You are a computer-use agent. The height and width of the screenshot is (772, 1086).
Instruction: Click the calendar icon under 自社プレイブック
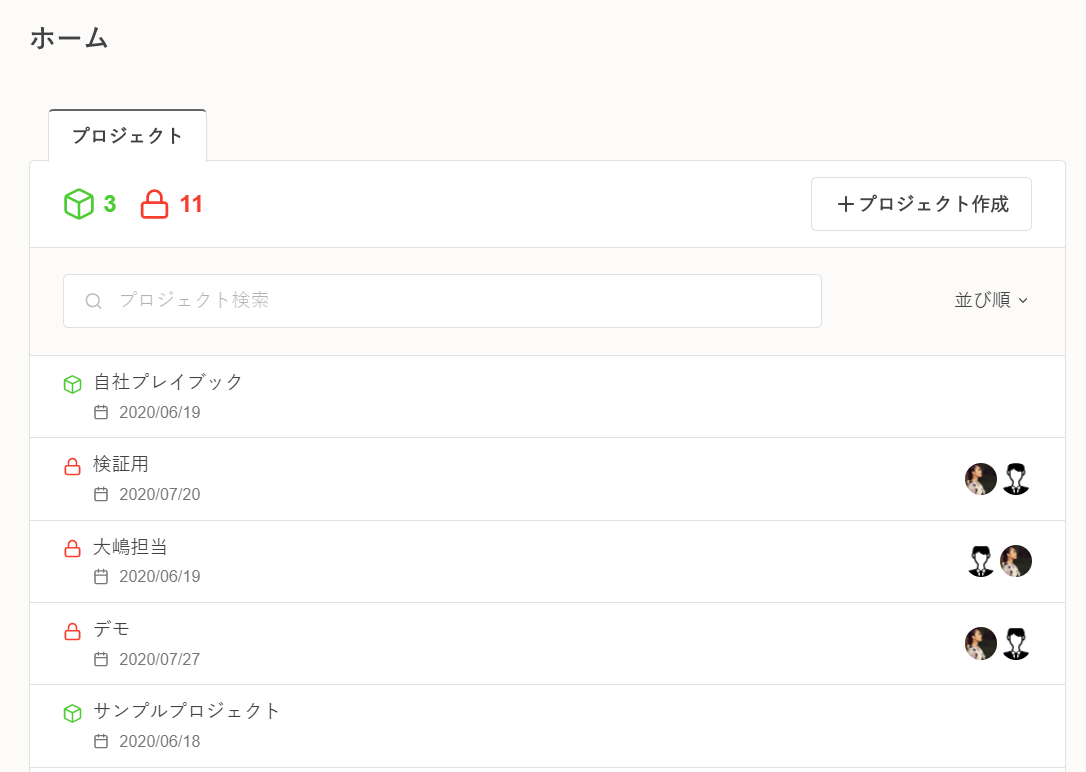pos(101,412)
